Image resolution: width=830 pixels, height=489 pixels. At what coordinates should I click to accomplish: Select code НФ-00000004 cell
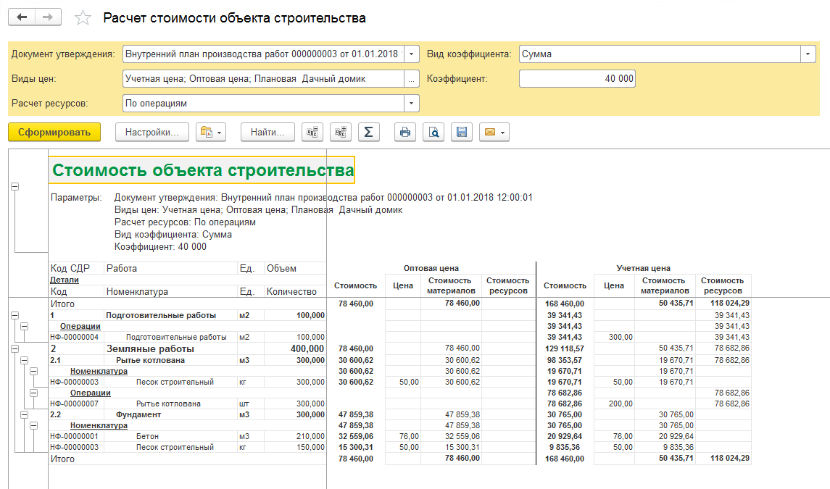pyautogui.click(x=75, y=337)
